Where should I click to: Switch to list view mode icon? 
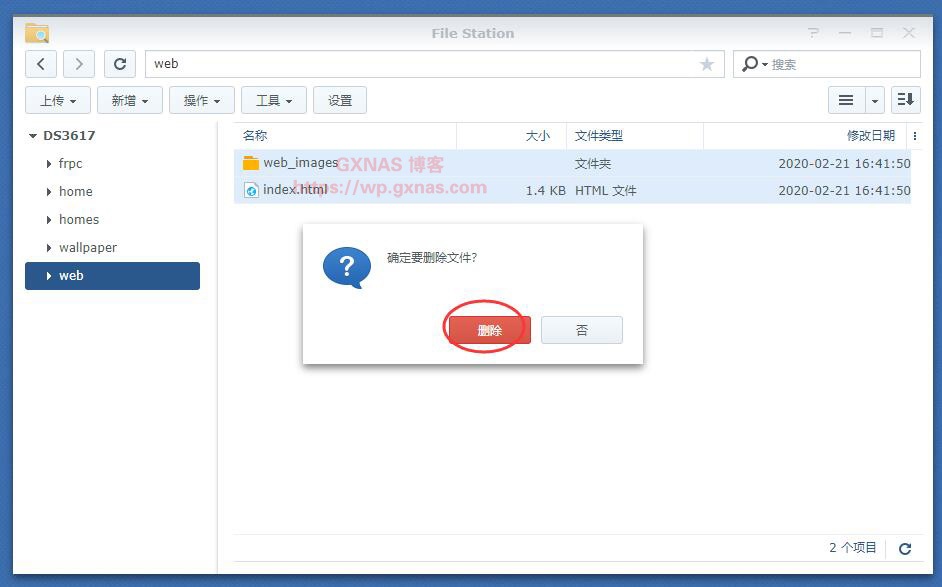tap(846, 100)
